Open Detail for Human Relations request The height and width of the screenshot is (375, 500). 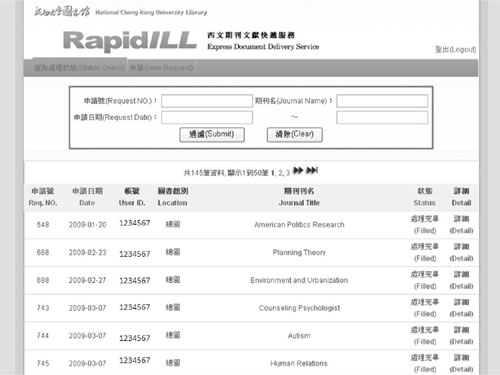pyautogui.click(x=461, y=363)
